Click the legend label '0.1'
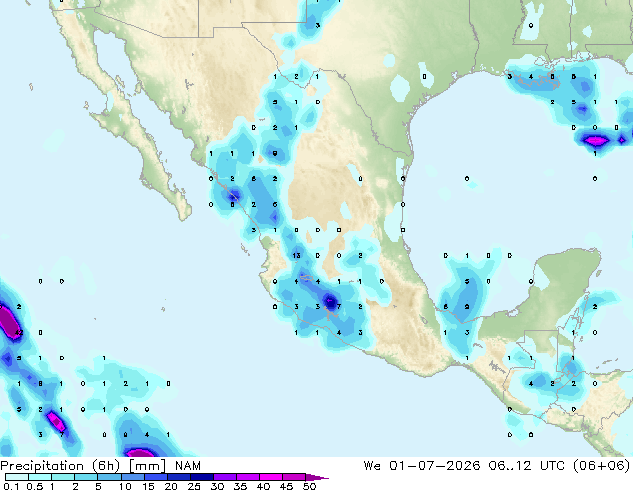634x490 pixels. [x=11, y=486]
